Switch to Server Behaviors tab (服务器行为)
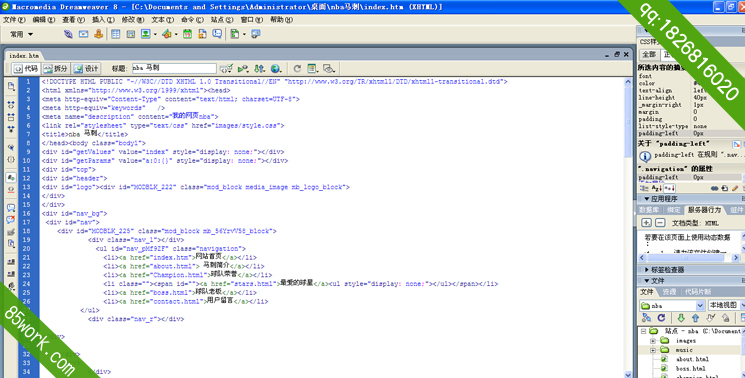This screenshot has height=378, width=745. coord(704,210)
